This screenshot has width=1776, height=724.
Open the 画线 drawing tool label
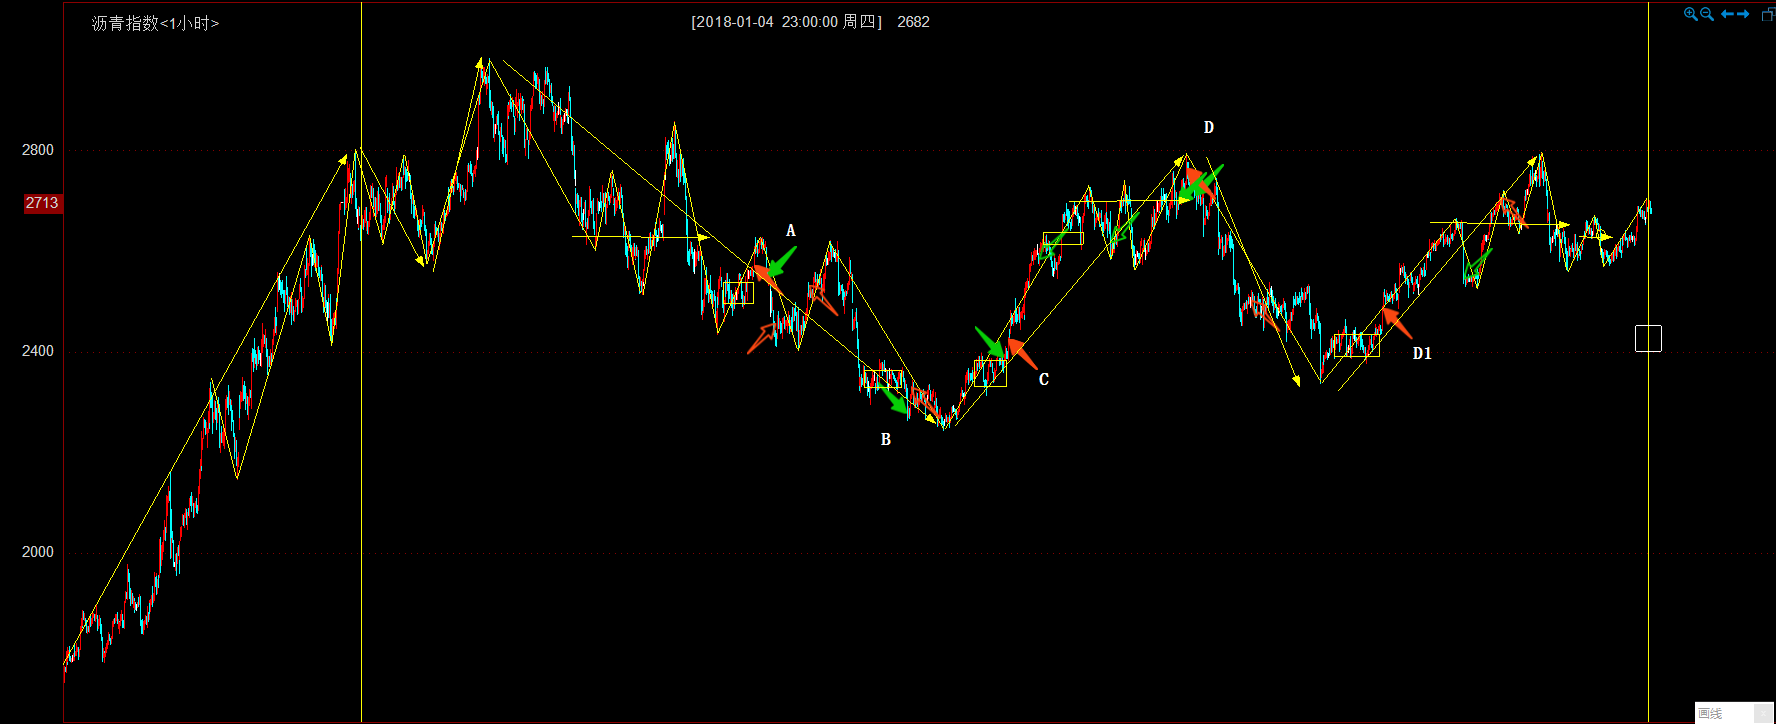point(1710,713)
